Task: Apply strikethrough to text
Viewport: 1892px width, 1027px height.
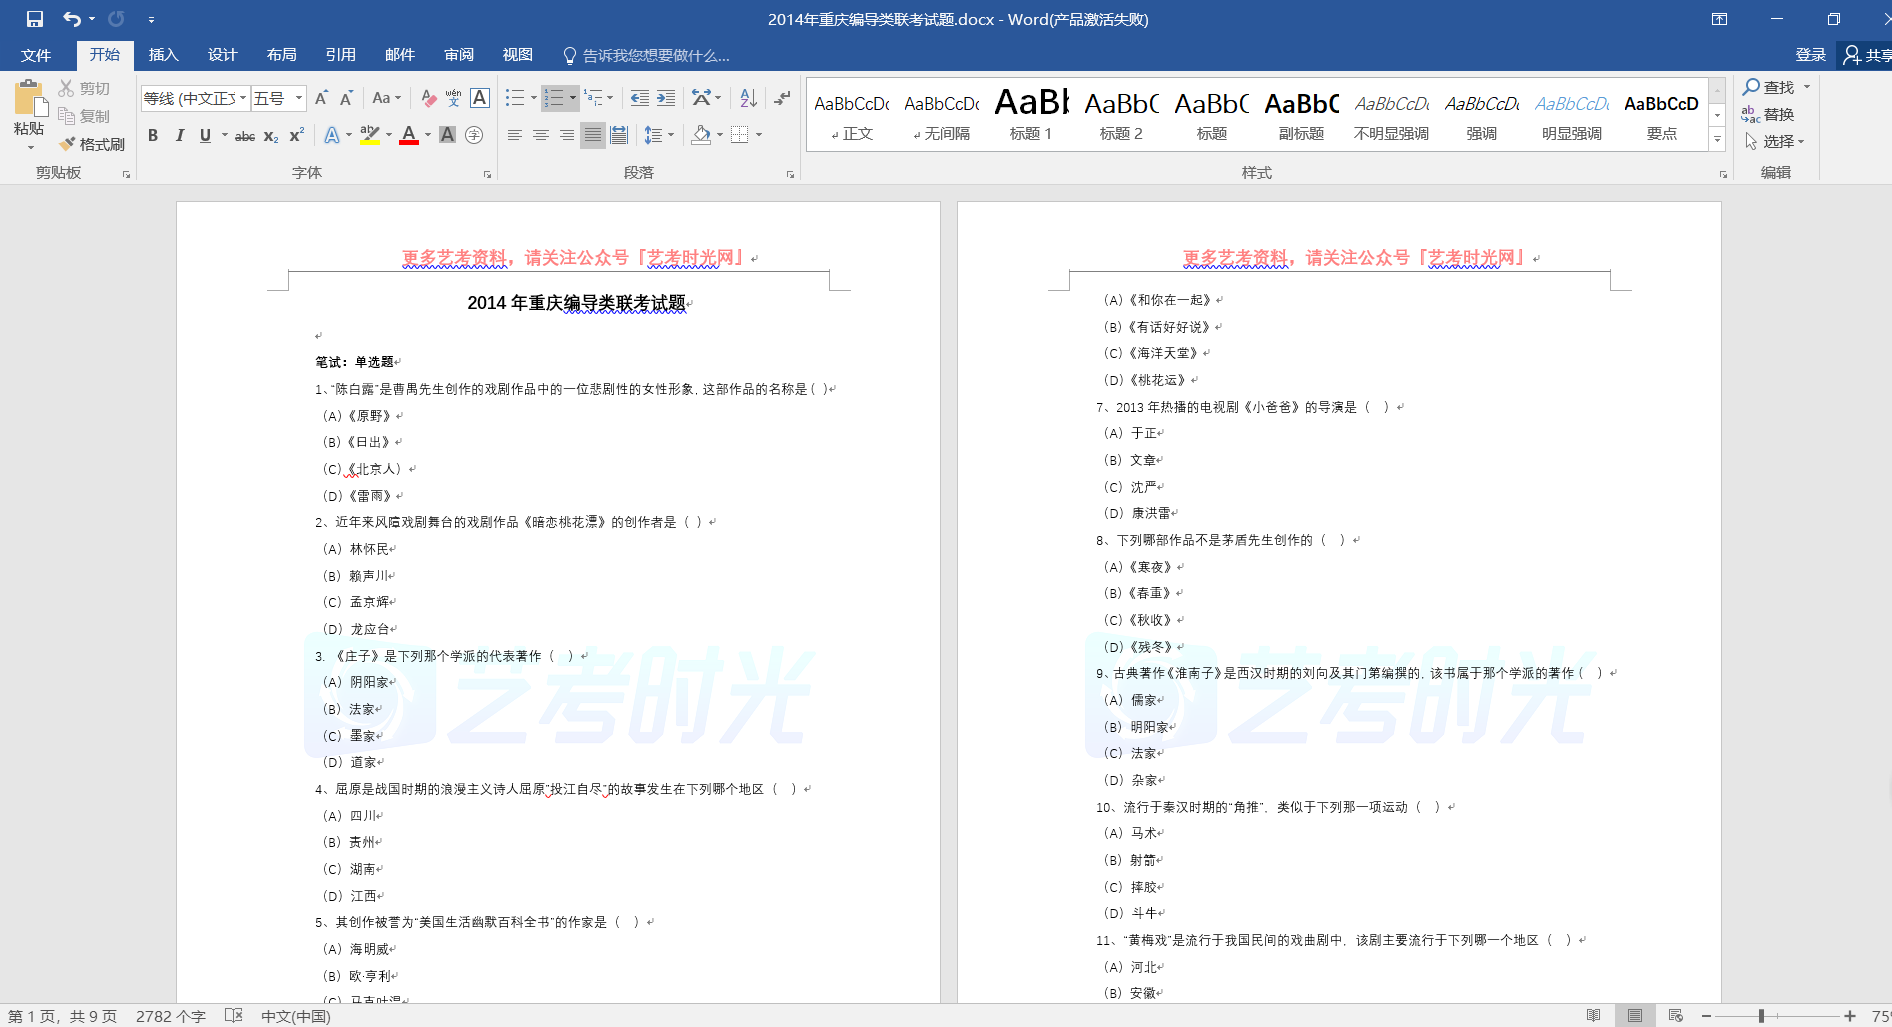Action: [x=244, y=136]
